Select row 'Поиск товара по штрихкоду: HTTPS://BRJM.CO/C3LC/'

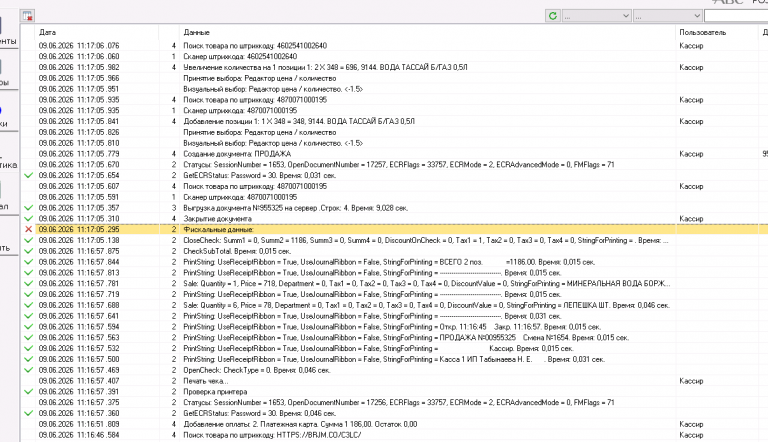point(272,435)
